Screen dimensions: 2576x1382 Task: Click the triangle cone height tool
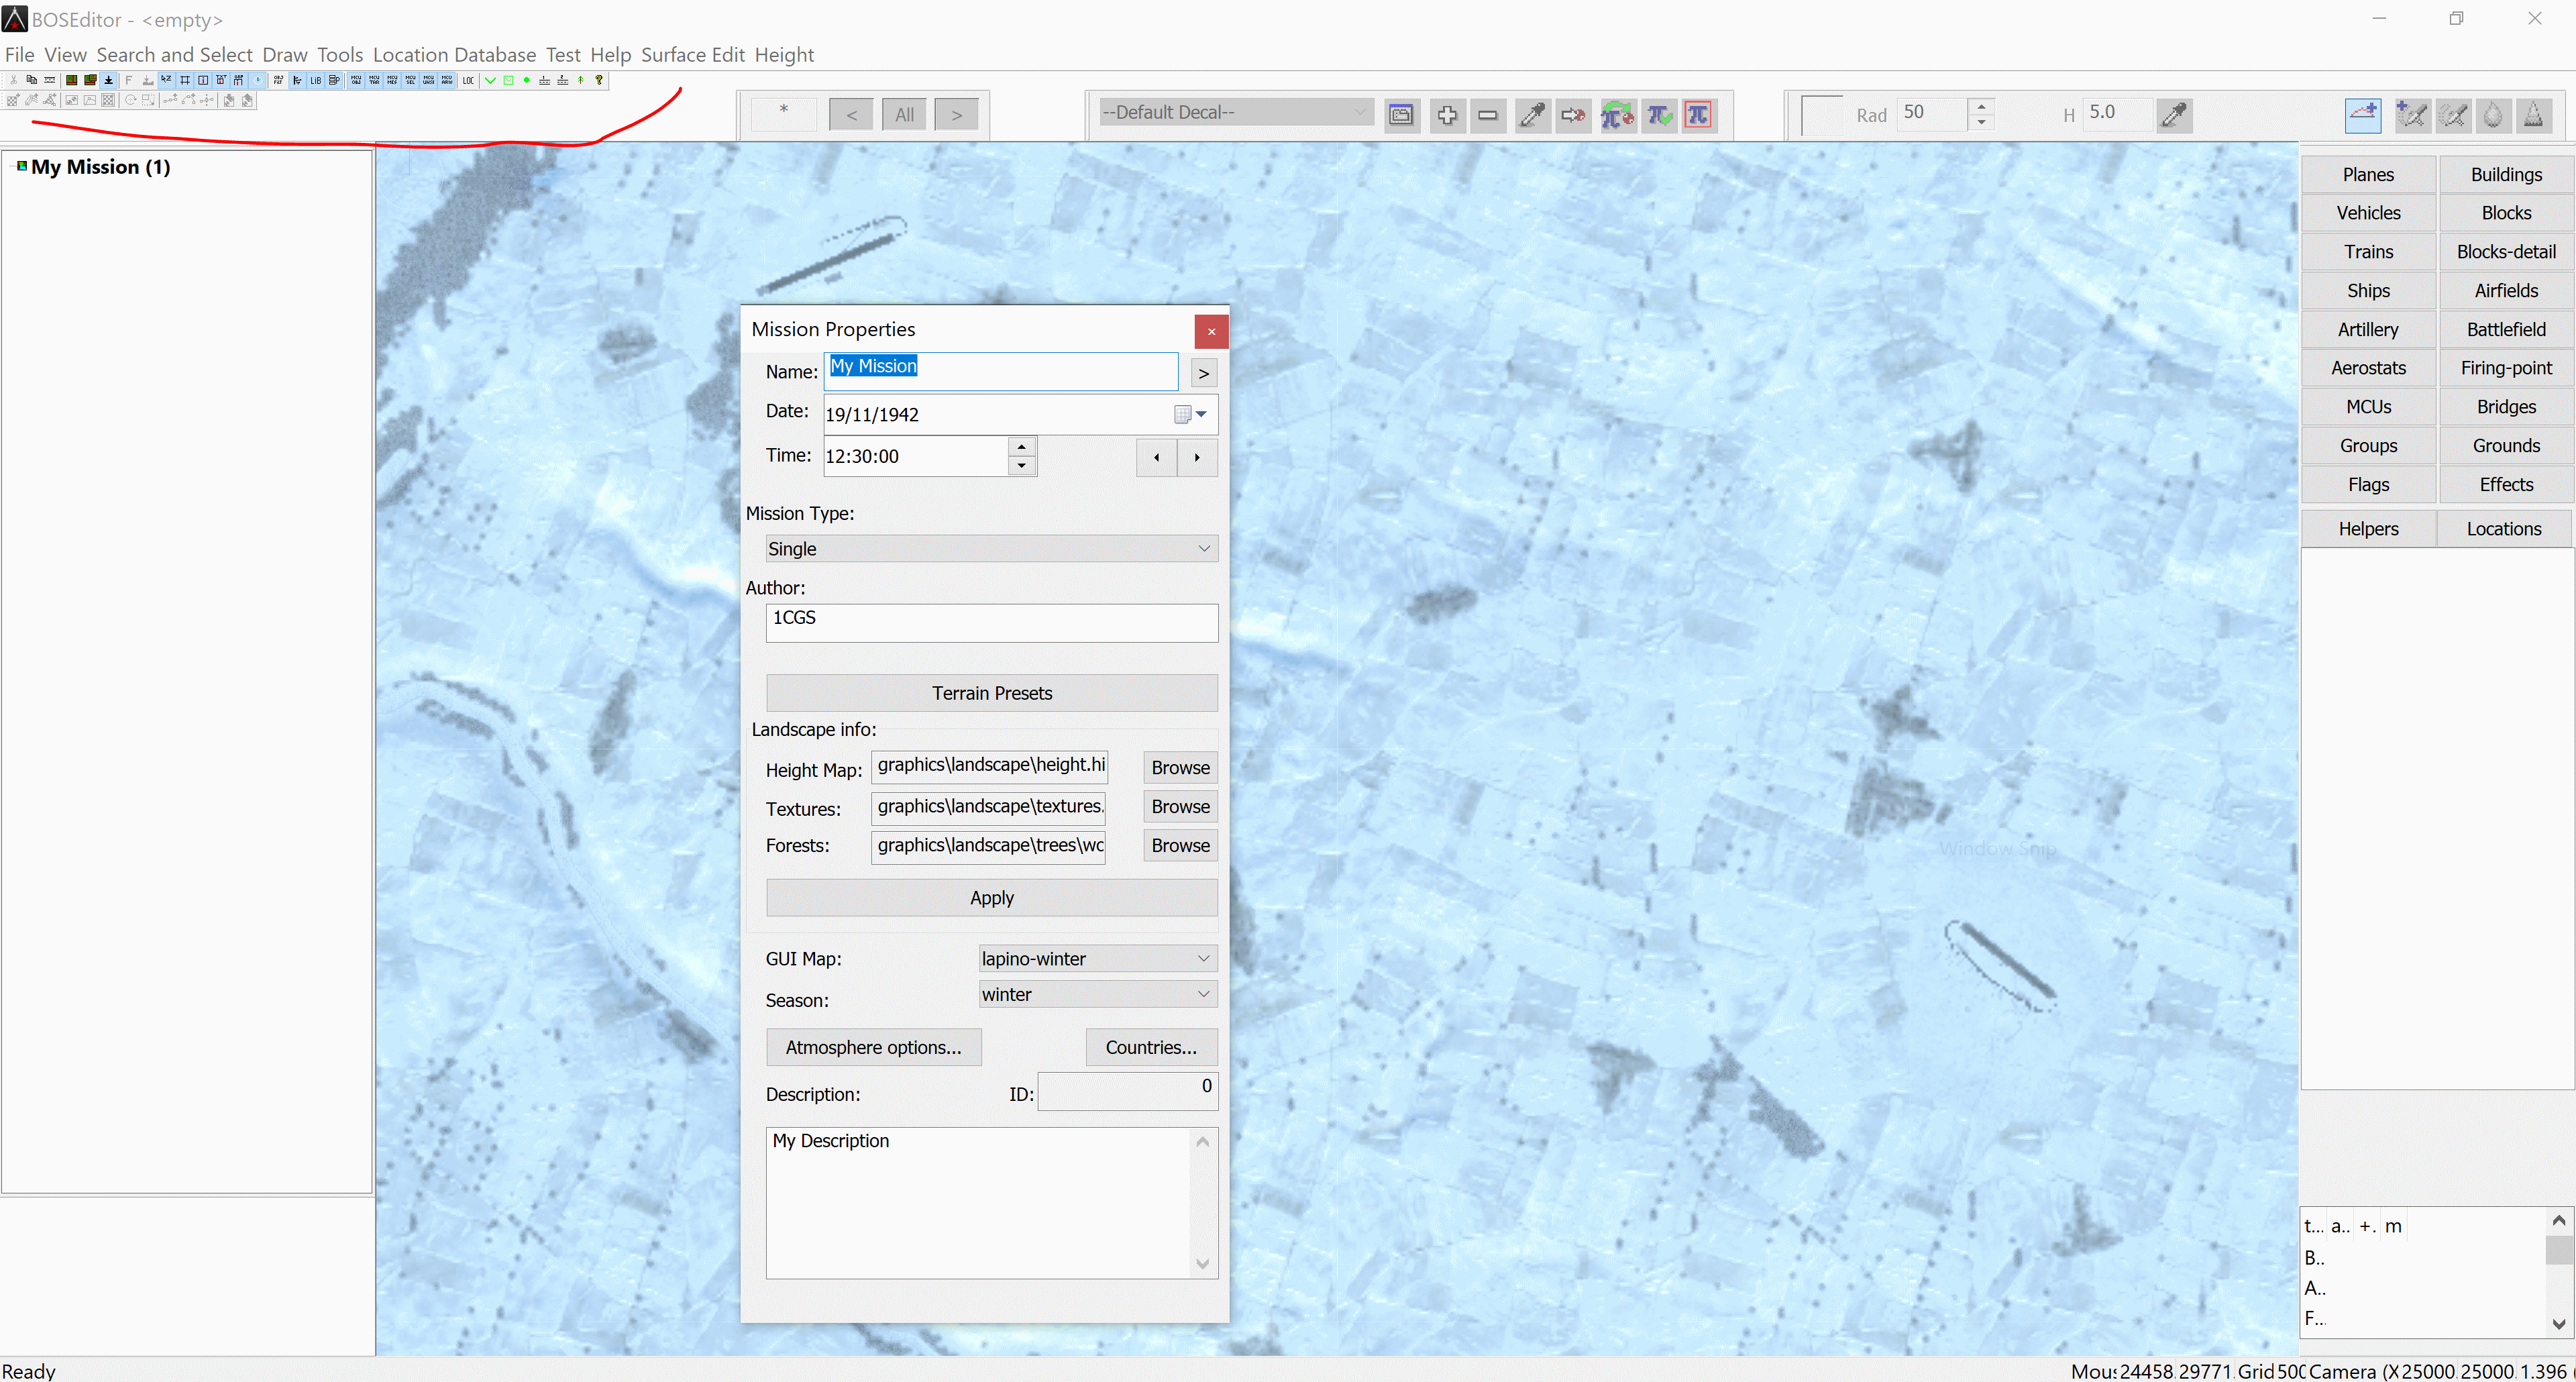tap(2533, 115)
